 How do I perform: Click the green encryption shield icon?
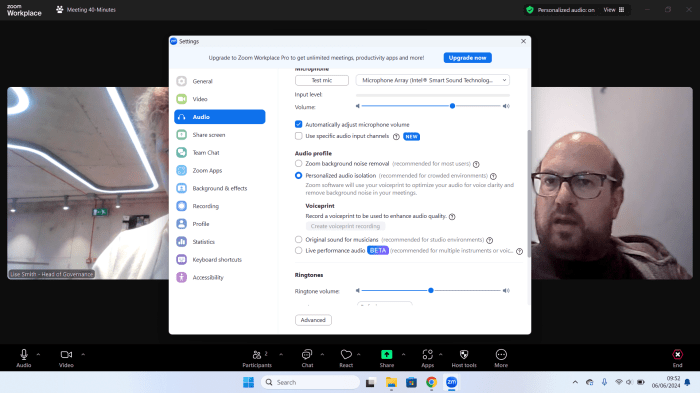tap(529, 10)
